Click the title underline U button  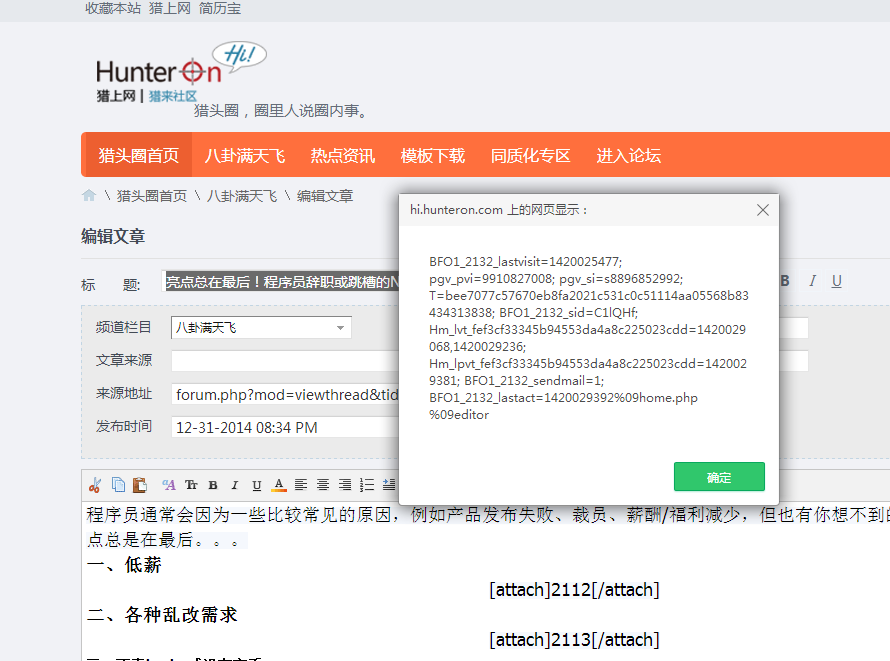pyautogui.click(x=837, y=281)
